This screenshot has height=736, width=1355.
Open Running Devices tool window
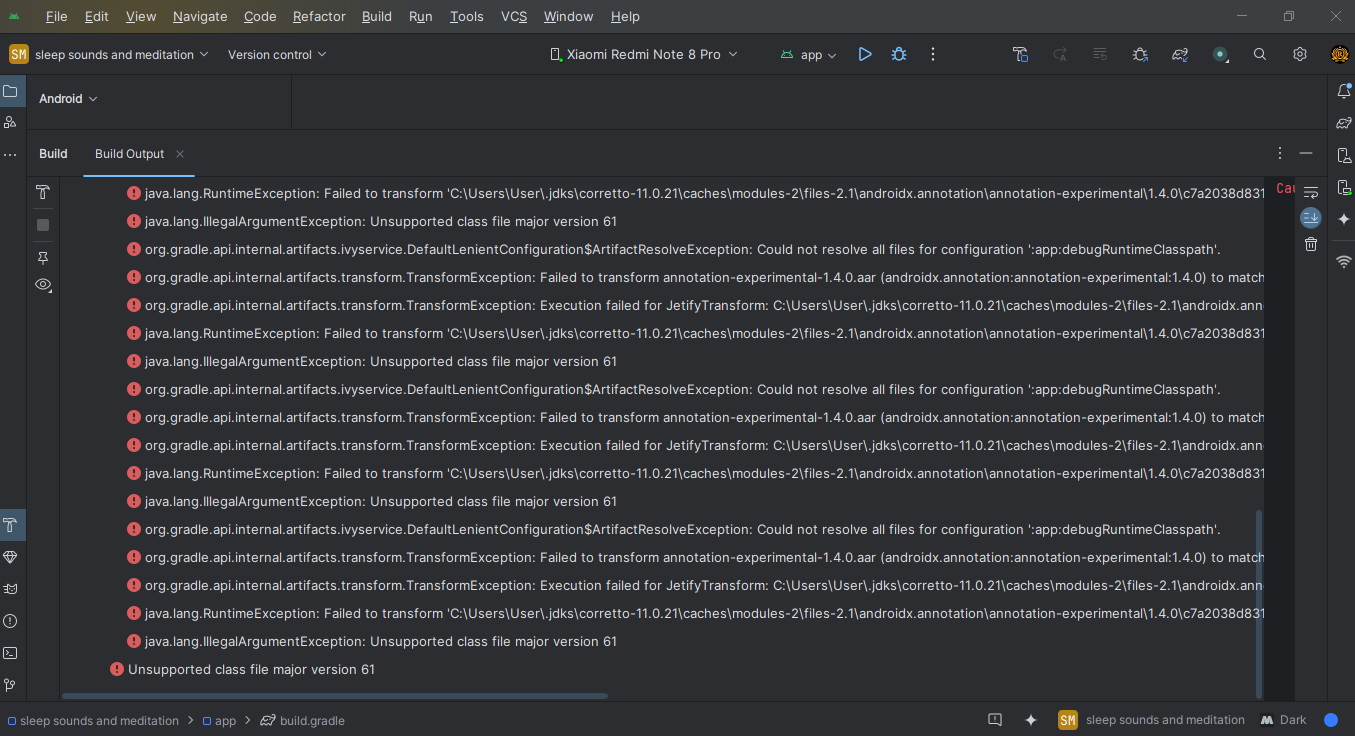[1344, 187]
